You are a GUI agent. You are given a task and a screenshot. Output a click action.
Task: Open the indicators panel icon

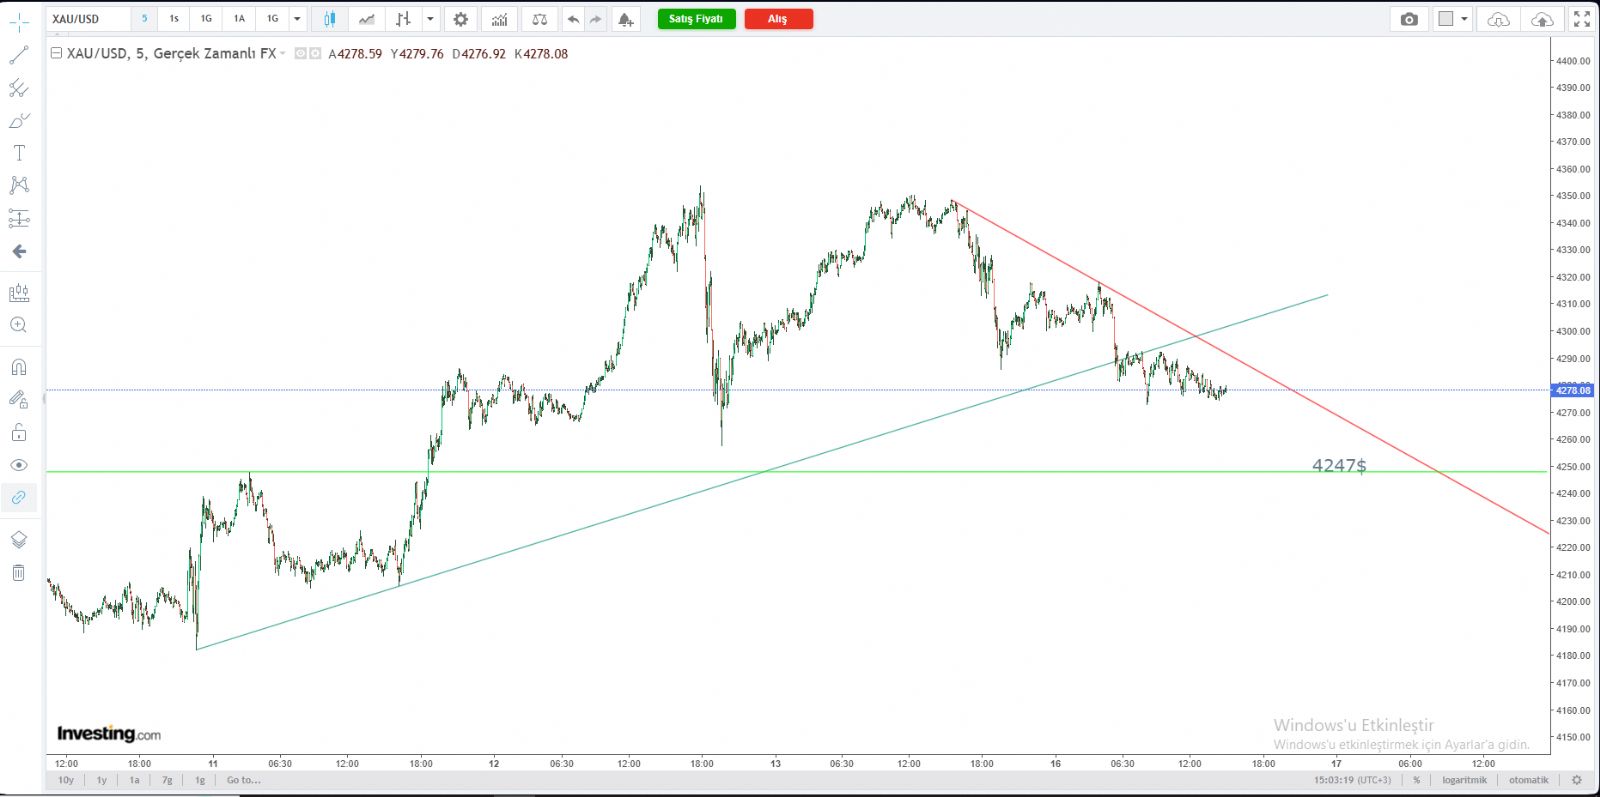tap(499, 19)
